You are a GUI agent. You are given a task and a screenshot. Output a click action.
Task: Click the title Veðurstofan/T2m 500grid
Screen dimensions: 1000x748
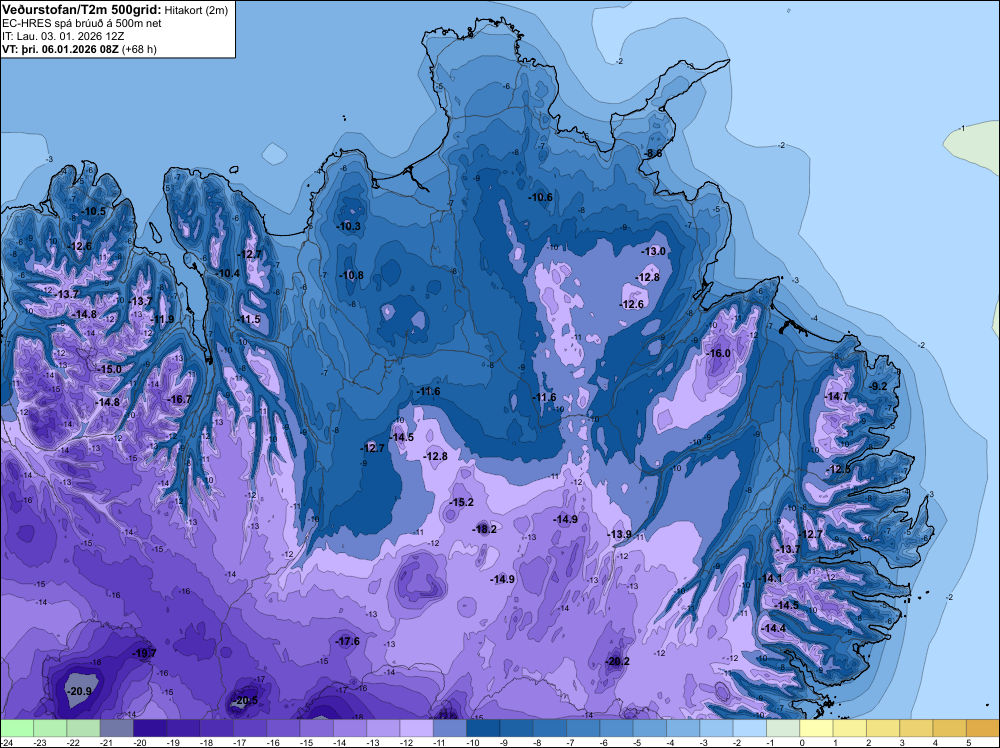coord(82,9)
